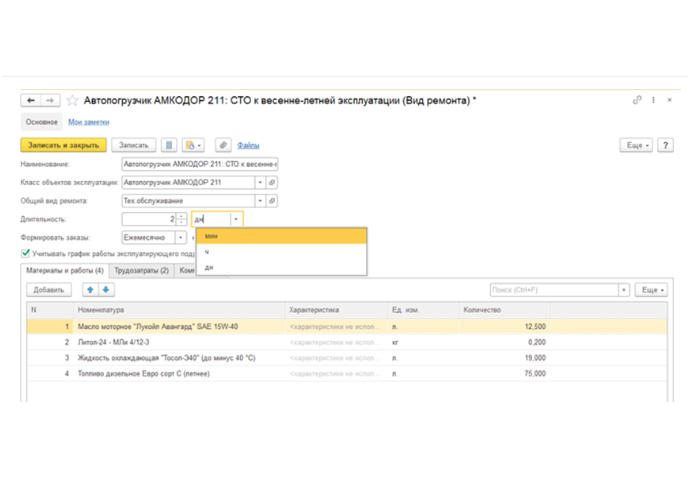This screenshot has width=688, height=493.
Task: Click the paperclip attachments icon
Action: 223,145
